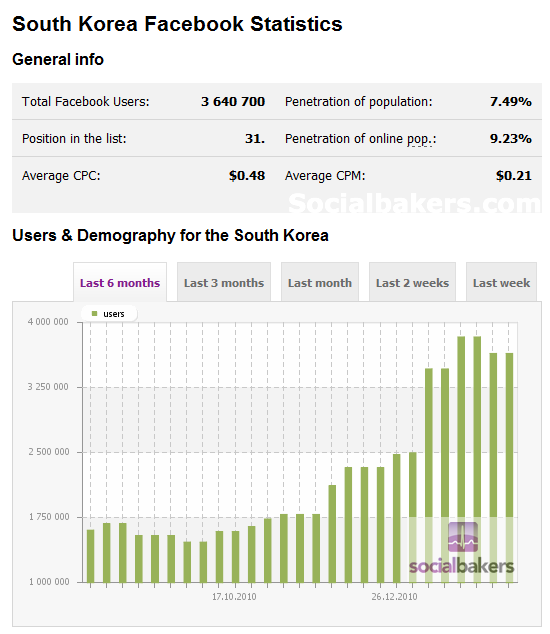The width and height of the screenshot is (550, 634).
Task: Click the Total Facebook Users label
Action: point(86,101)
